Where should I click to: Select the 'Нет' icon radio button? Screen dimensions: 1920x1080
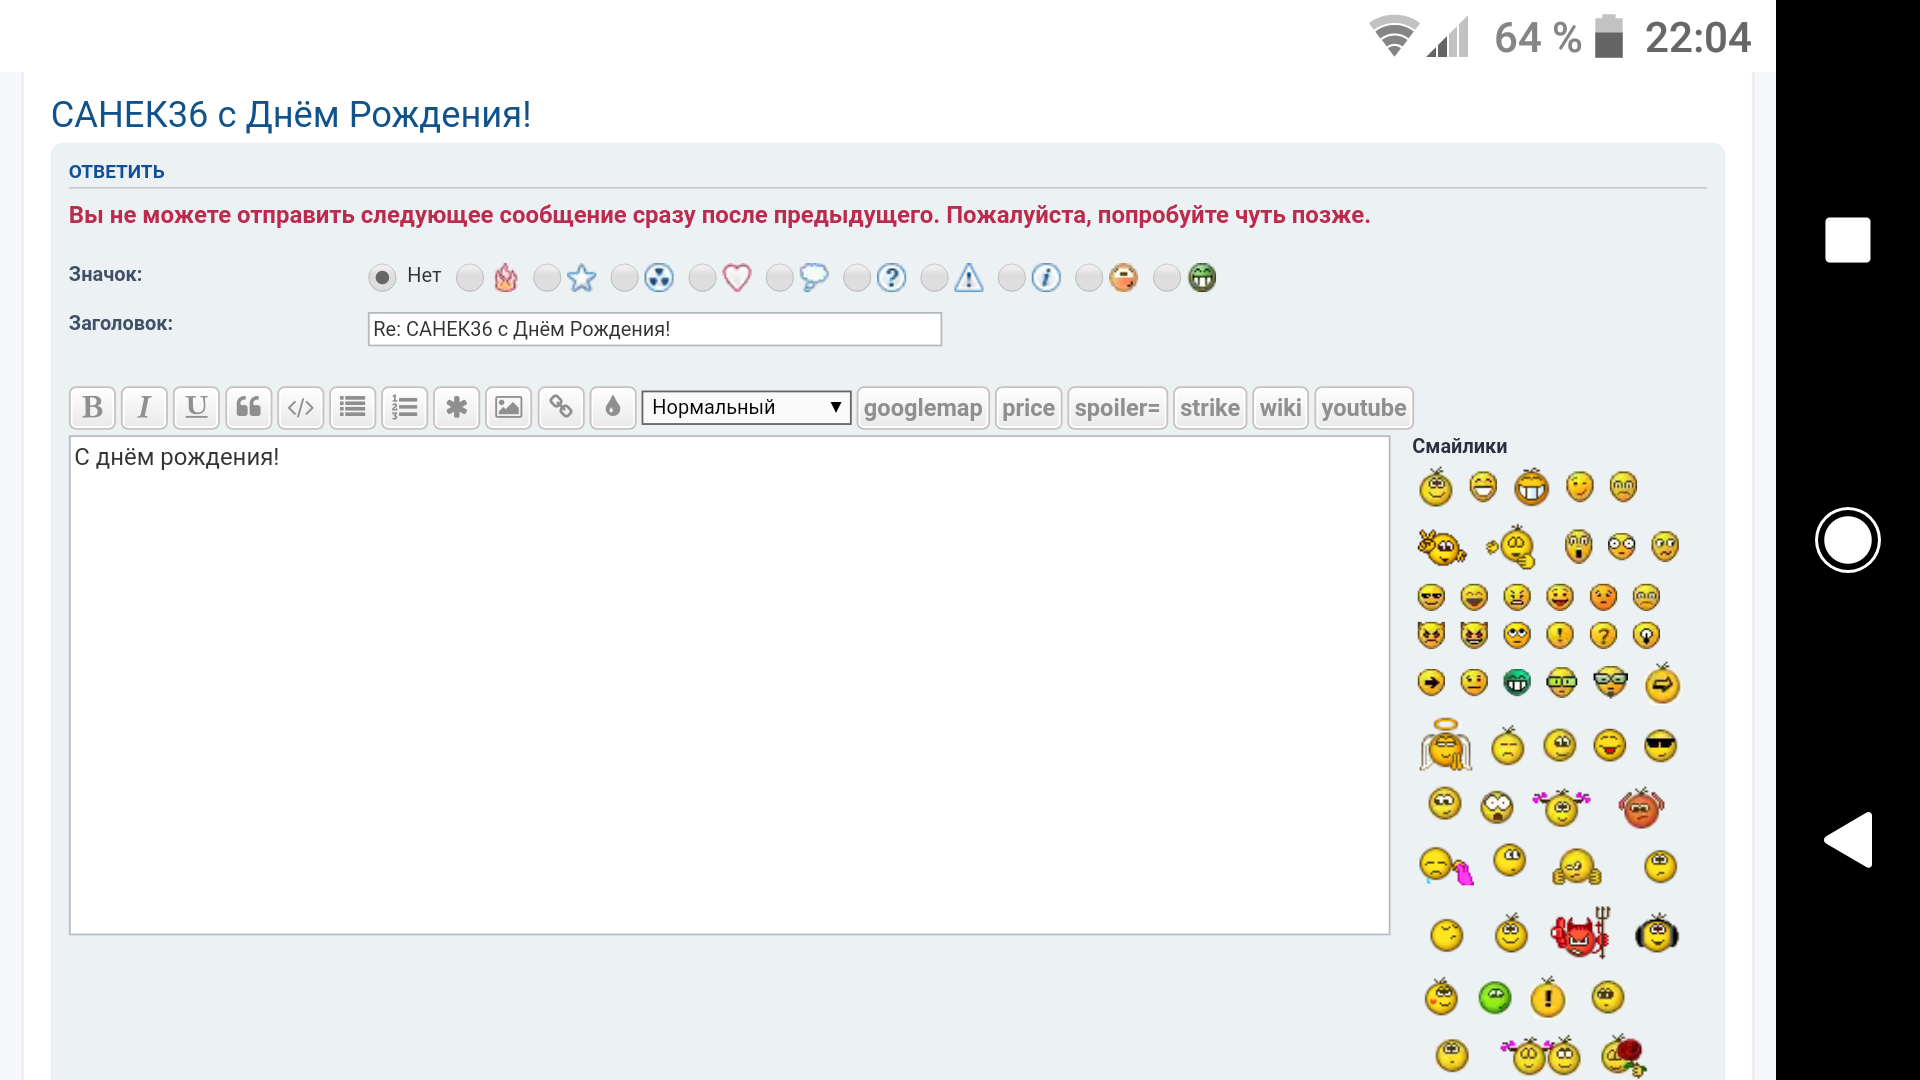click(x=382, y=277)
